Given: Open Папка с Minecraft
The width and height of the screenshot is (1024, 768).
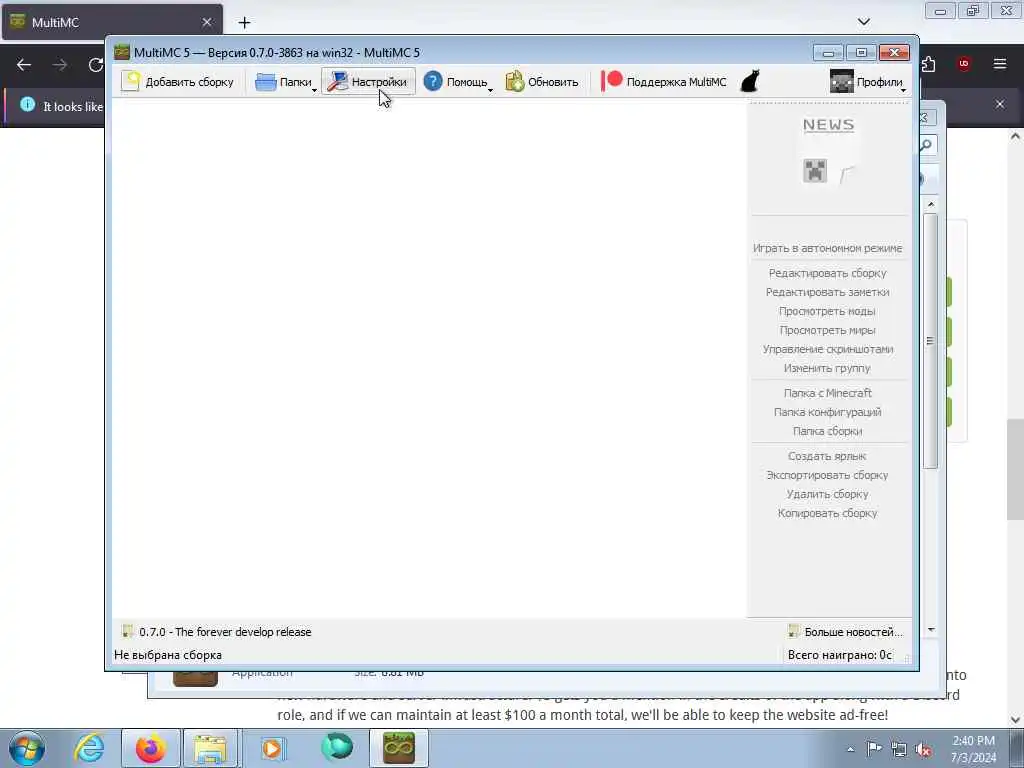Looking at the screenshot, I should (x=827, y=392).
